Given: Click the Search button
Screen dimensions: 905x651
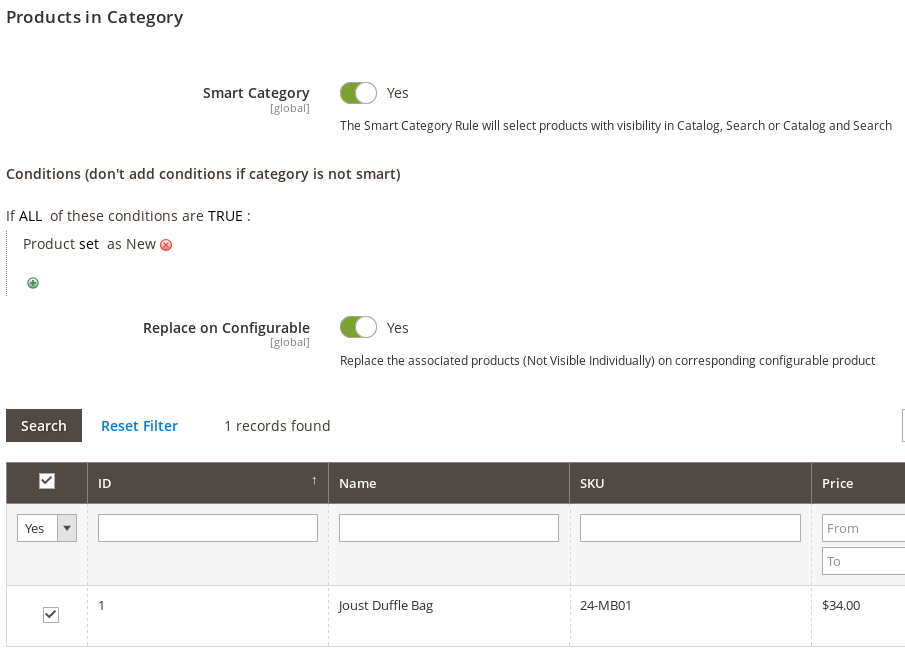Looking at the screenshot, I should [x=44, y=425].
